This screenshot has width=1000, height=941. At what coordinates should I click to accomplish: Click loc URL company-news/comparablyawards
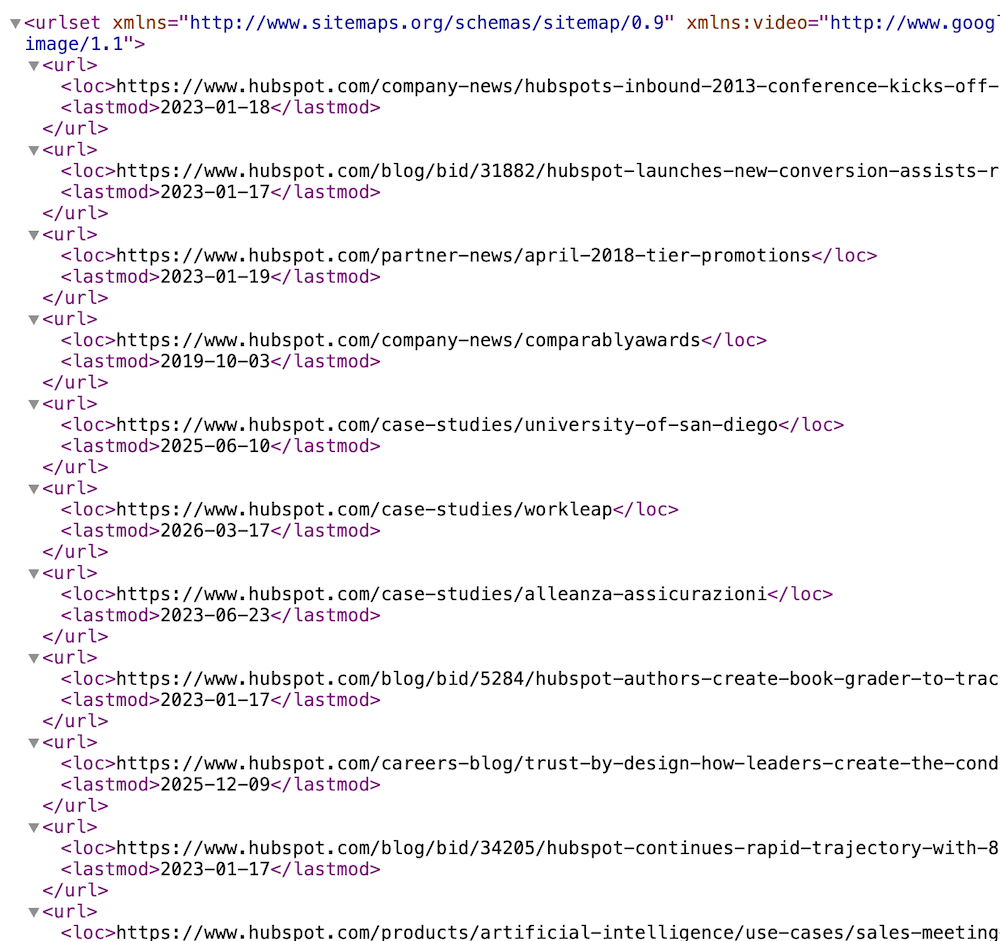(x=408, y=340)
